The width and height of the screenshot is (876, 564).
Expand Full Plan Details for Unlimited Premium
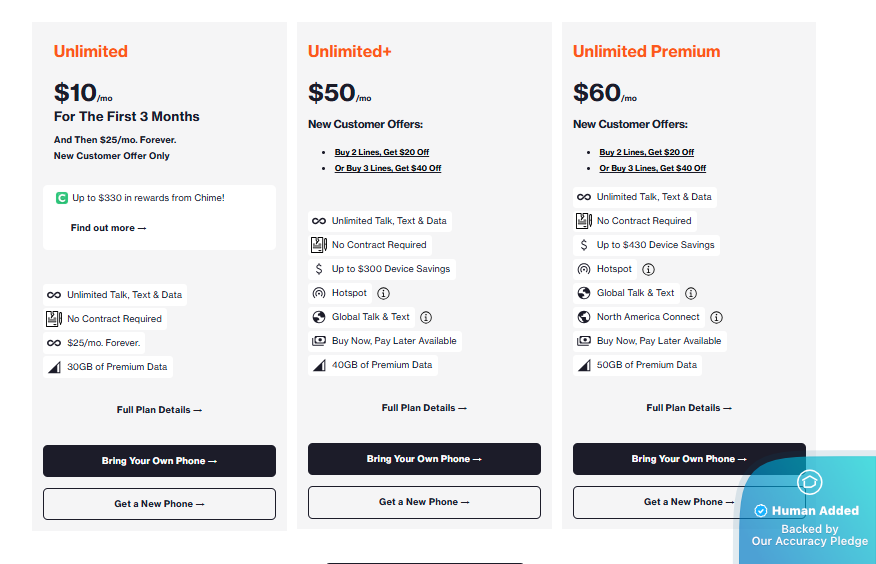[x=689, y=408]
